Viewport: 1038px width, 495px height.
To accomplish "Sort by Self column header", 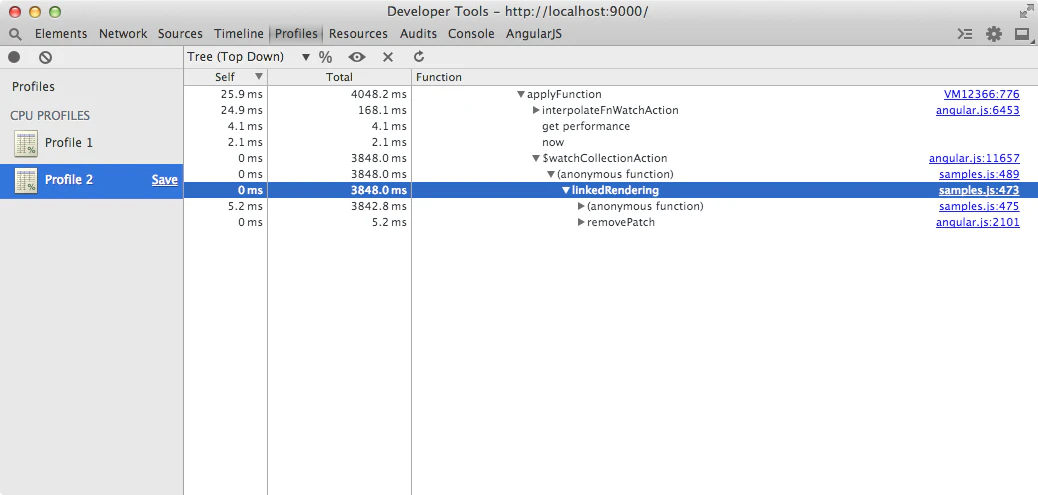I will [x=226, y=77].
